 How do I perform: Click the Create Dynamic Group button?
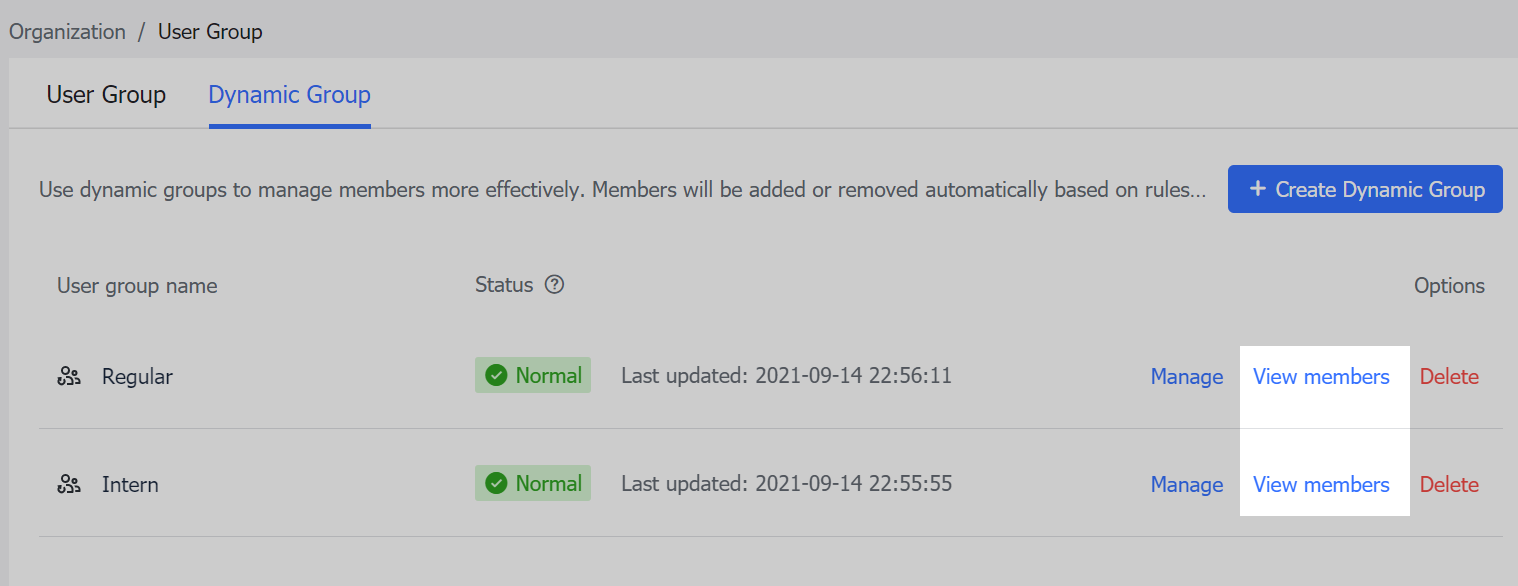click(x=1365, y=189)
